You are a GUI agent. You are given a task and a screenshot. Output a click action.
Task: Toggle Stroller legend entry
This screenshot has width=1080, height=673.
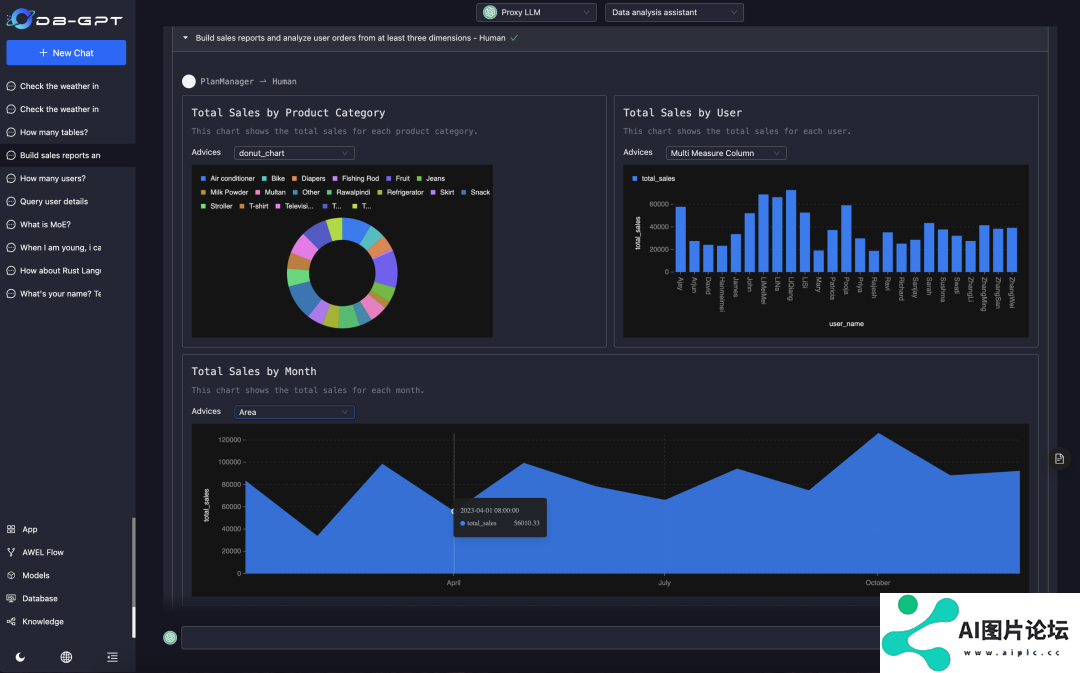[216, 206]
